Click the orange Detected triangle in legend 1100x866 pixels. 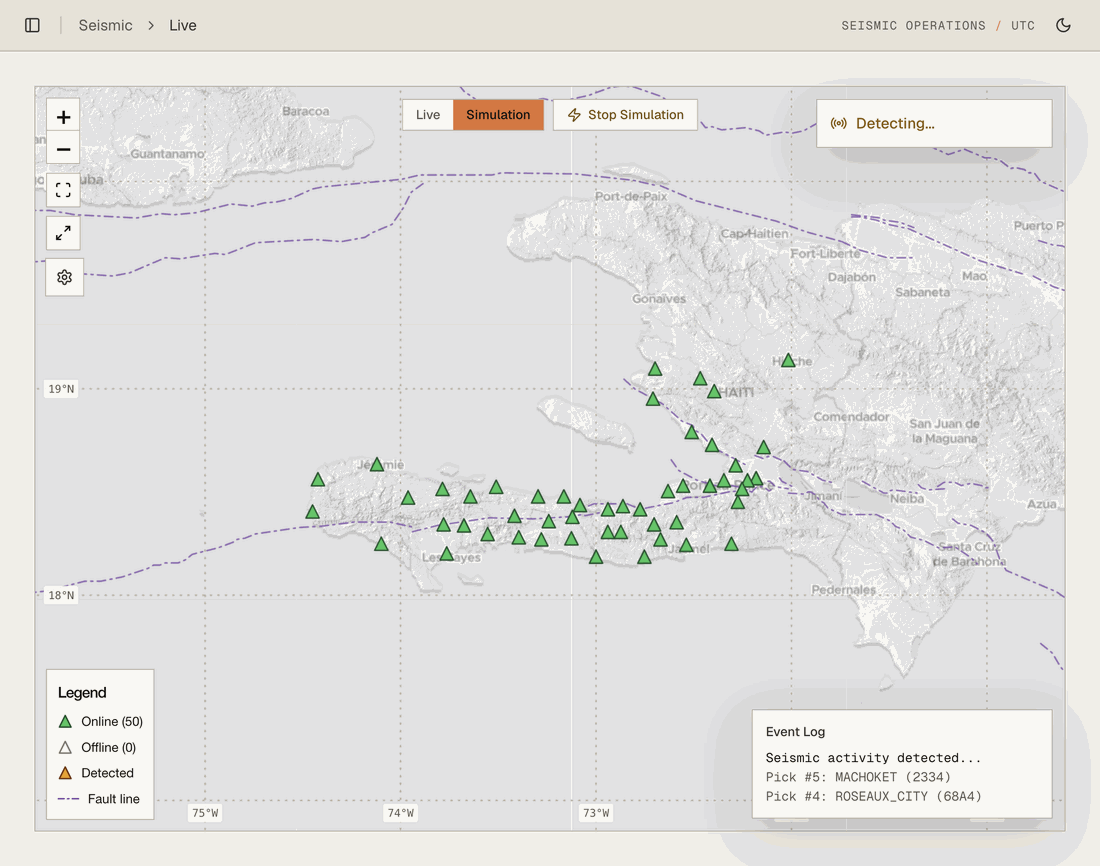[x=65, y=773]
